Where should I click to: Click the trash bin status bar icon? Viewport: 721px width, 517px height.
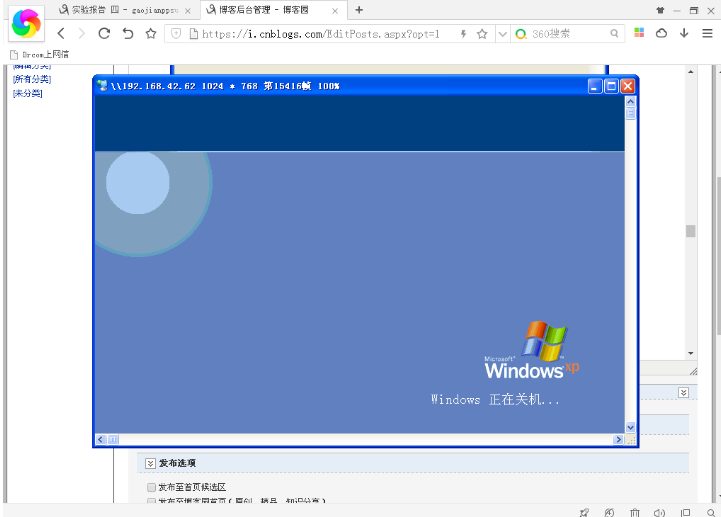(635, 512)
